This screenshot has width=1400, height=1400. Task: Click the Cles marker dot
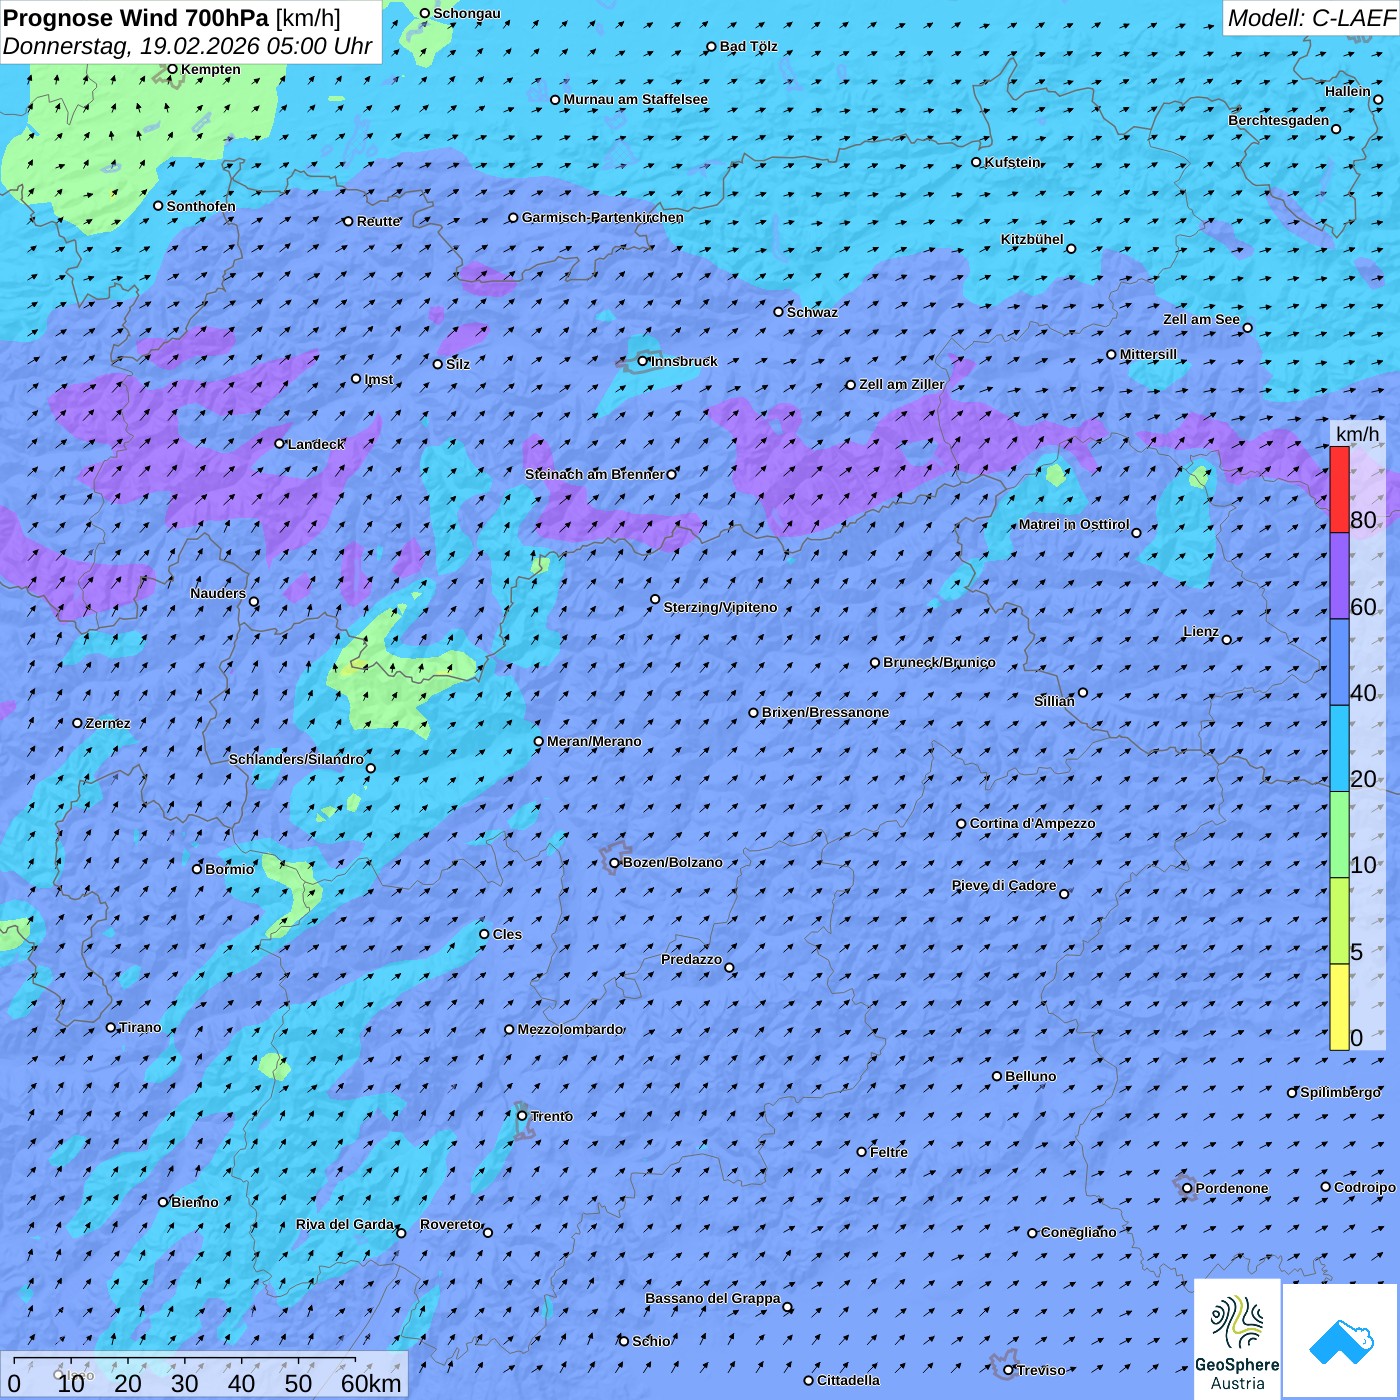(485, 934)
